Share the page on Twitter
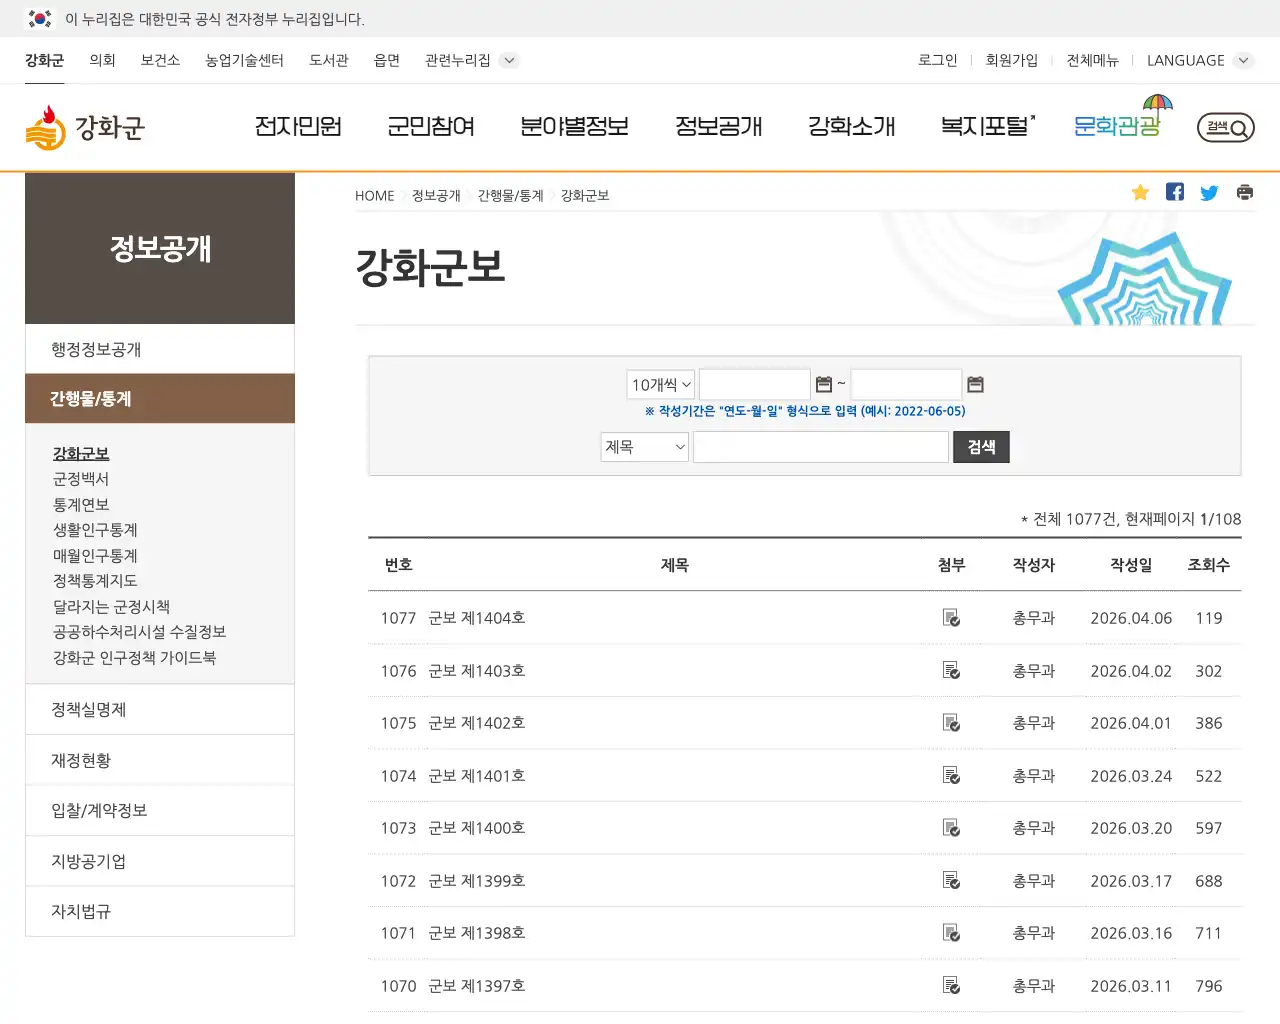Screen dimensions: 1280x1024 click(x=1209, y=192)
